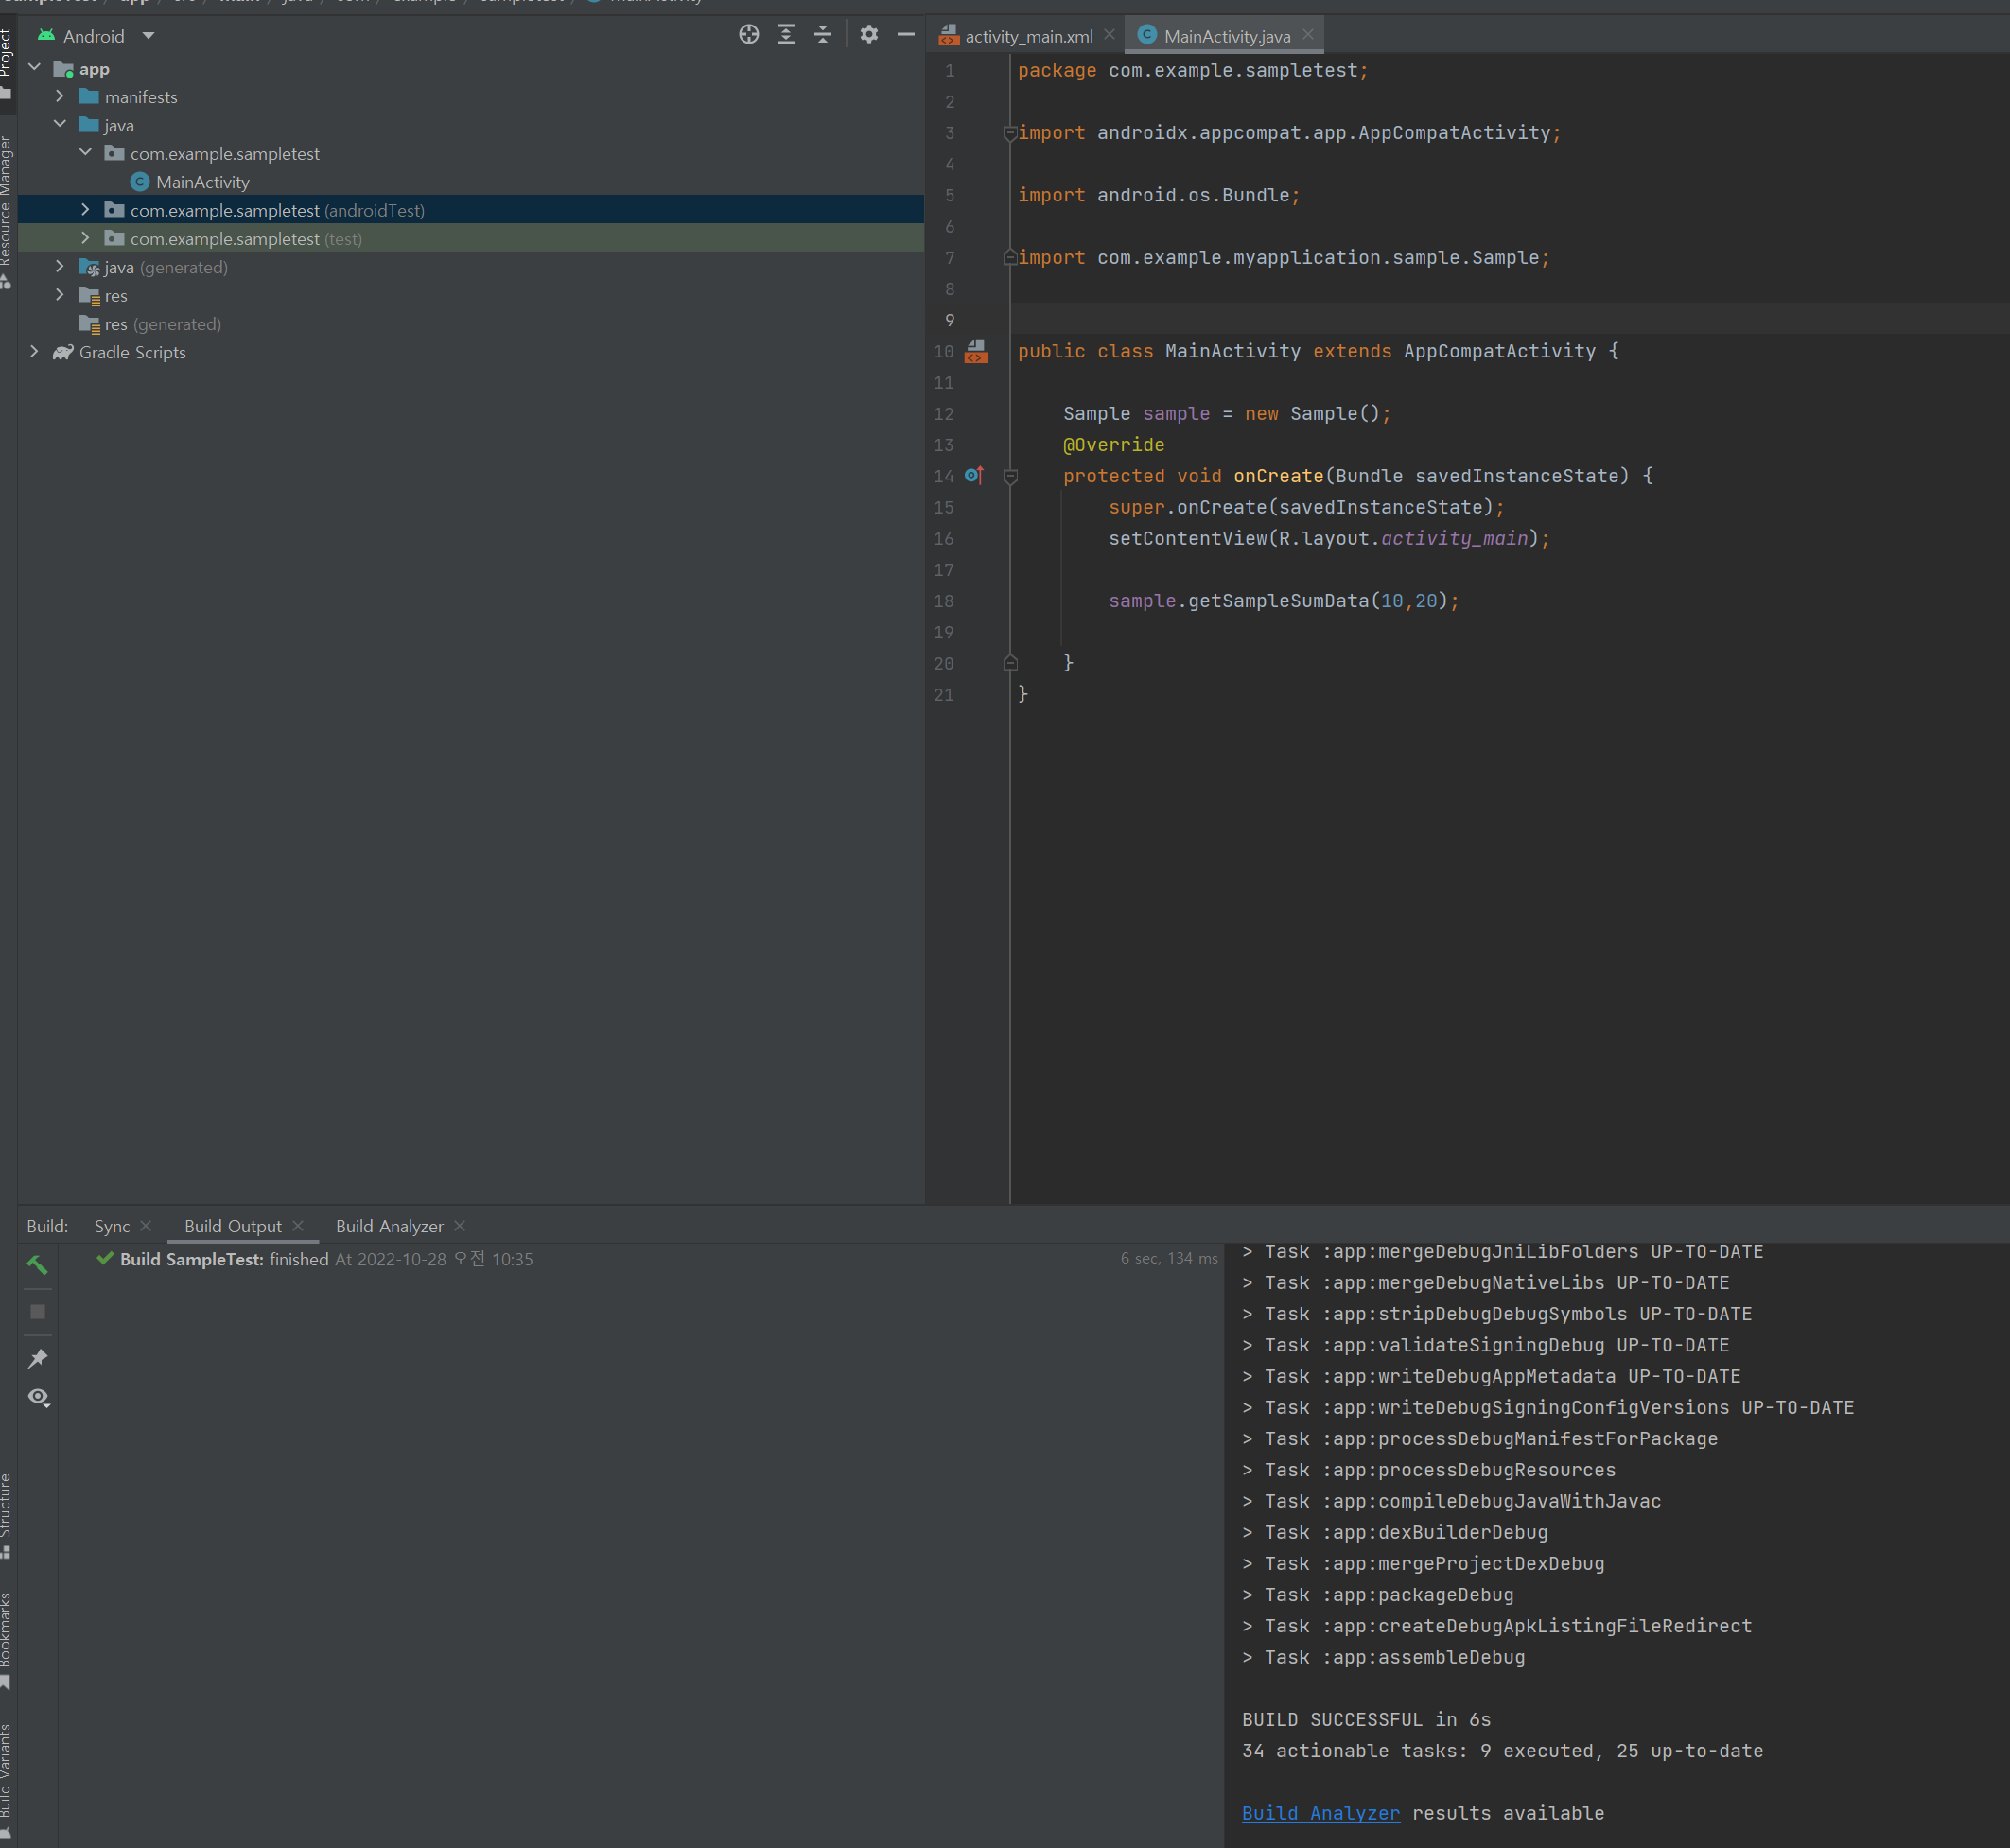Screen dimensions: 2010x1848
Task: Click the build hammer icon in Build panel
Action: coord(37,1265)
